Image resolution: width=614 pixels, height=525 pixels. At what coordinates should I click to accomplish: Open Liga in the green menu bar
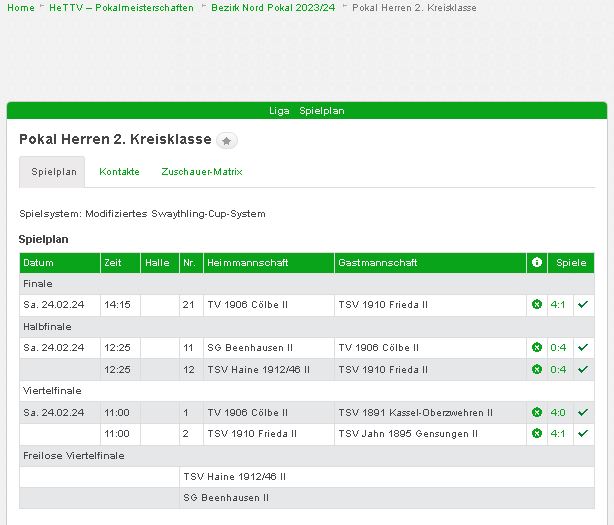(279, 111)
